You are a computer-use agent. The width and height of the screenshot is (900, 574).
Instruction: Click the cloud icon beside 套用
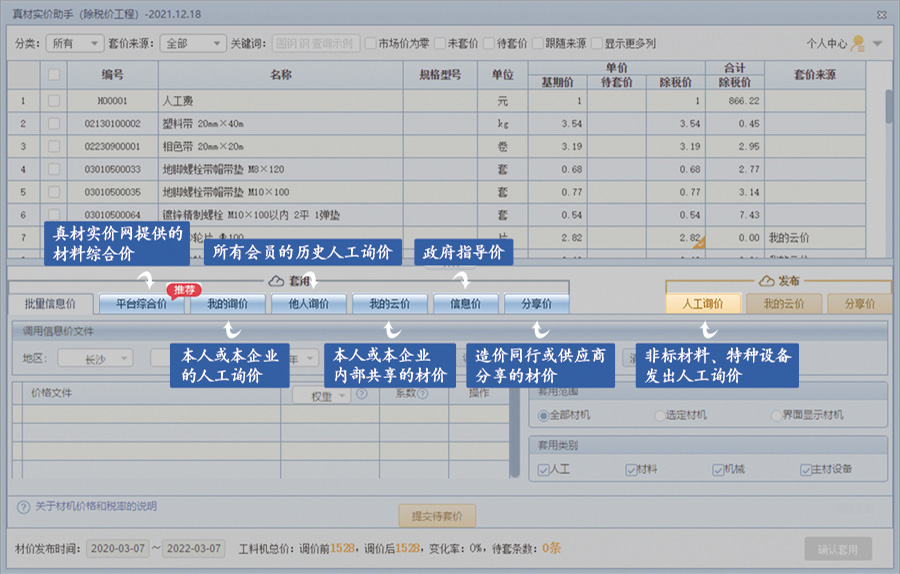pyautogui.click(x=277, y=282)
